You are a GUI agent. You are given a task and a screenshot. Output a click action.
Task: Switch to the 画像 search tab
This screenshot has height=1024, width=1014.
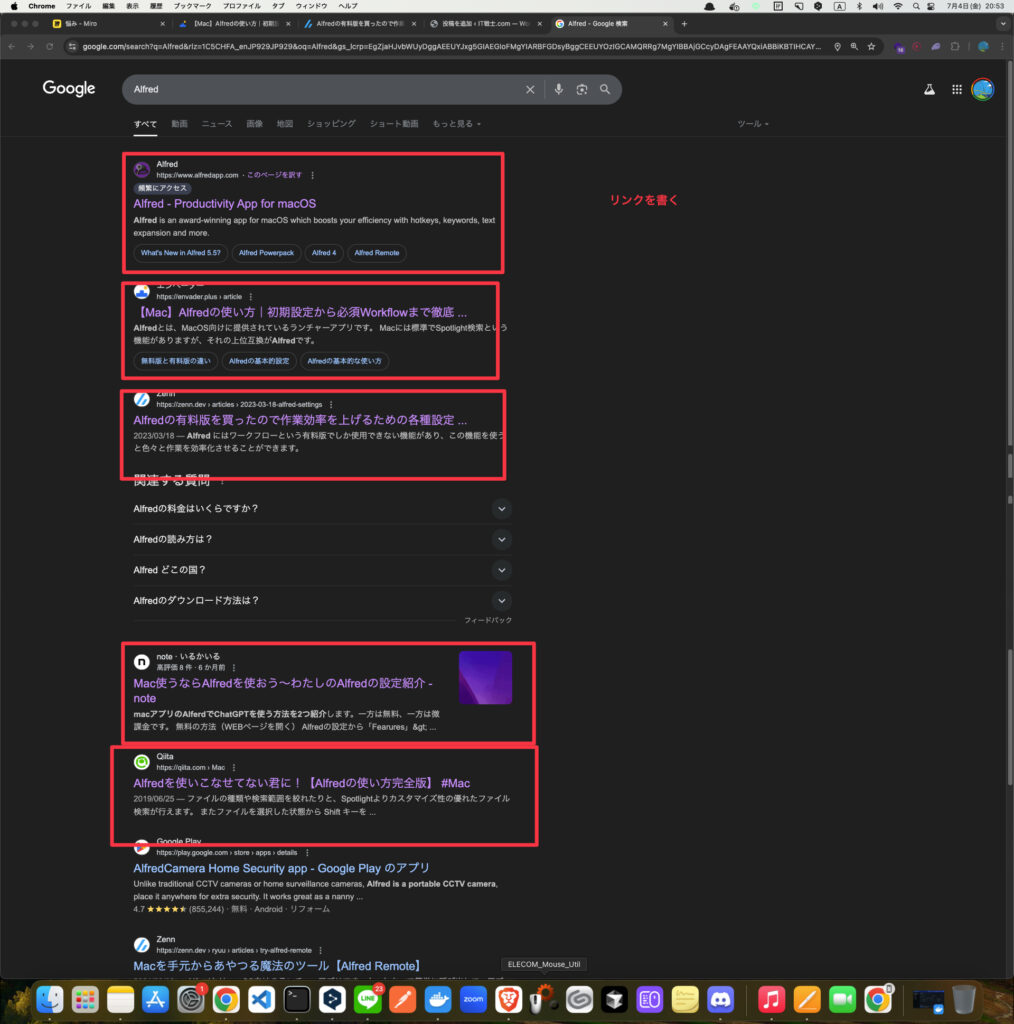click(x=254, y=124)
